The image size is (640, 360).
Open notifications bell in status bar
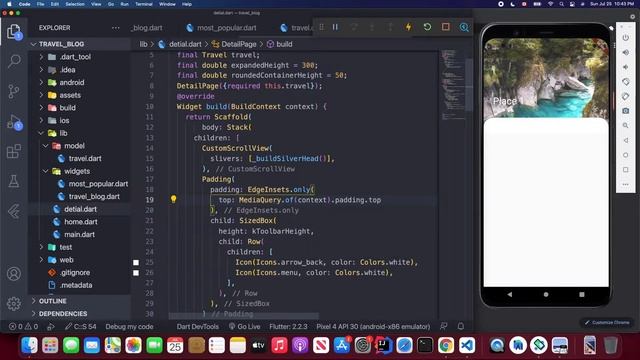click(x=461, y=326)
